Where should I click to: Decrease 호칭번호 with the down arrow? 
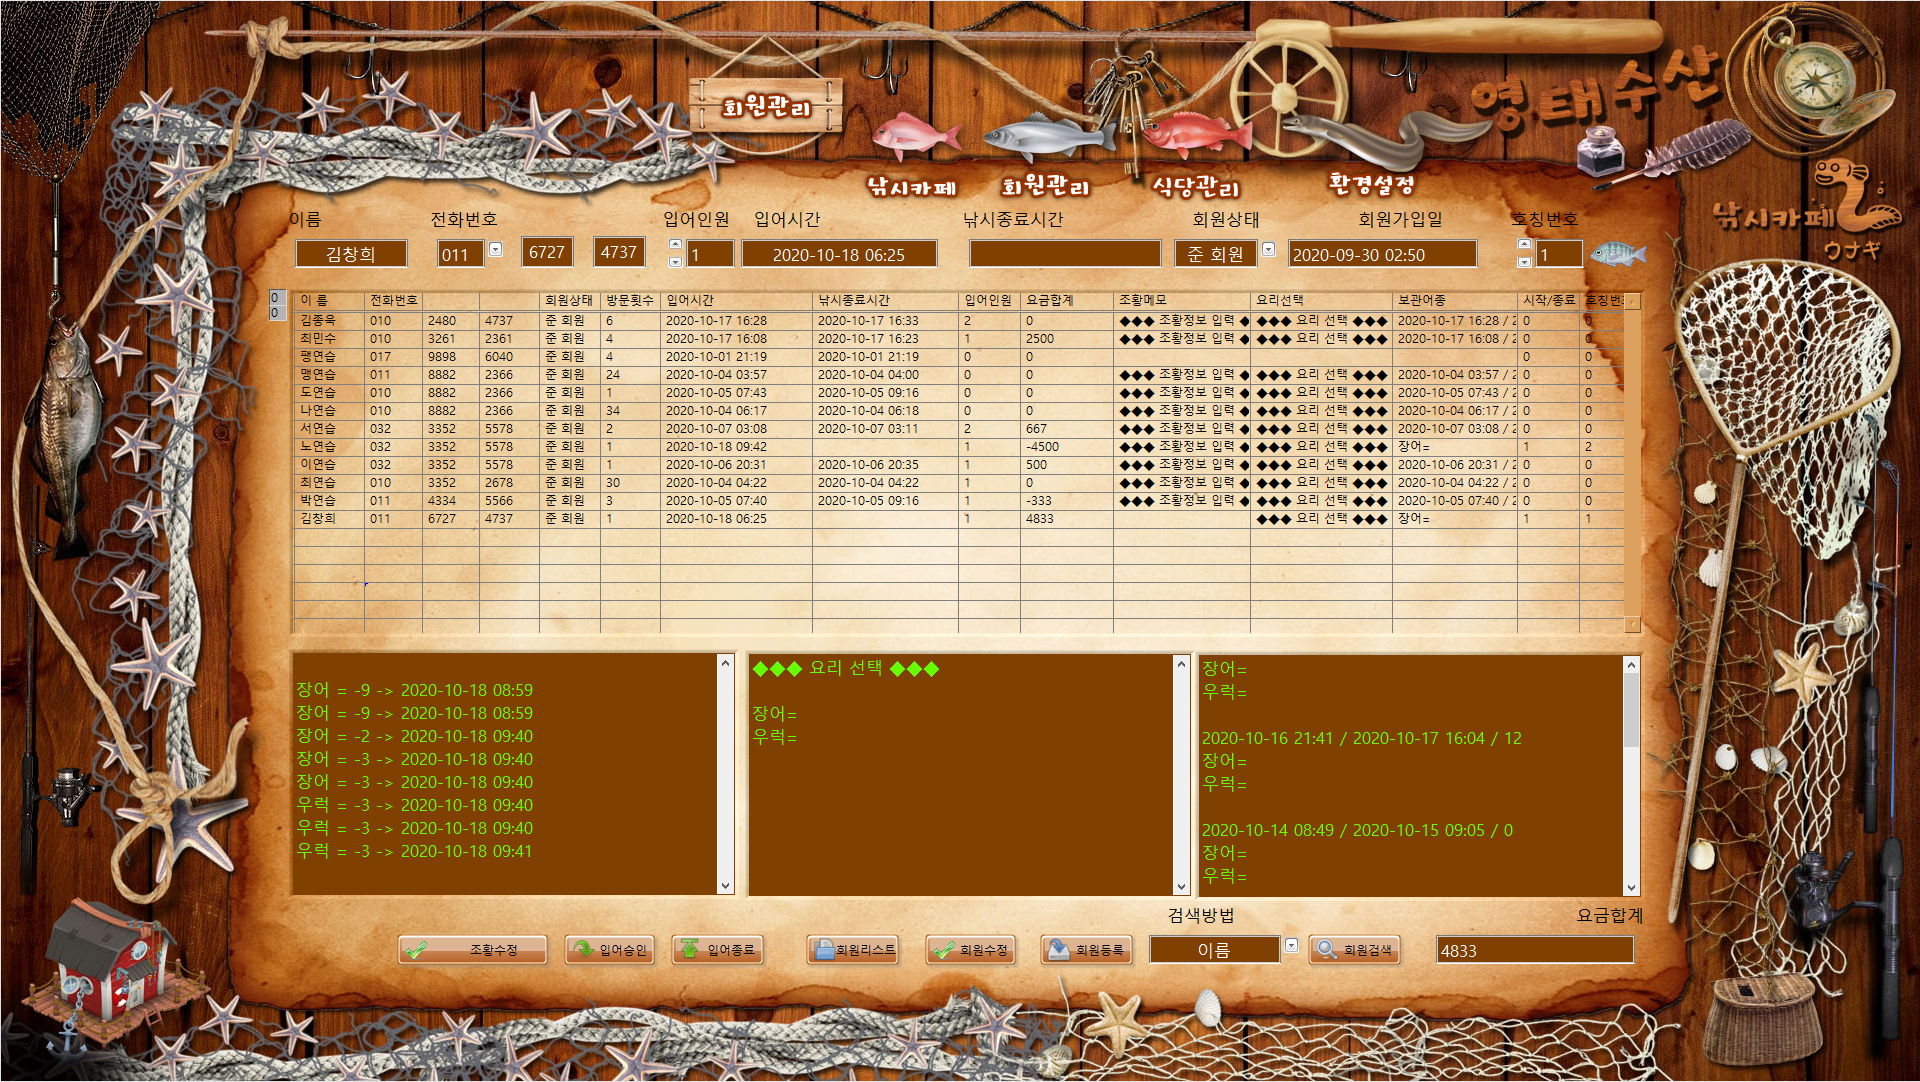pos(1524,262)
